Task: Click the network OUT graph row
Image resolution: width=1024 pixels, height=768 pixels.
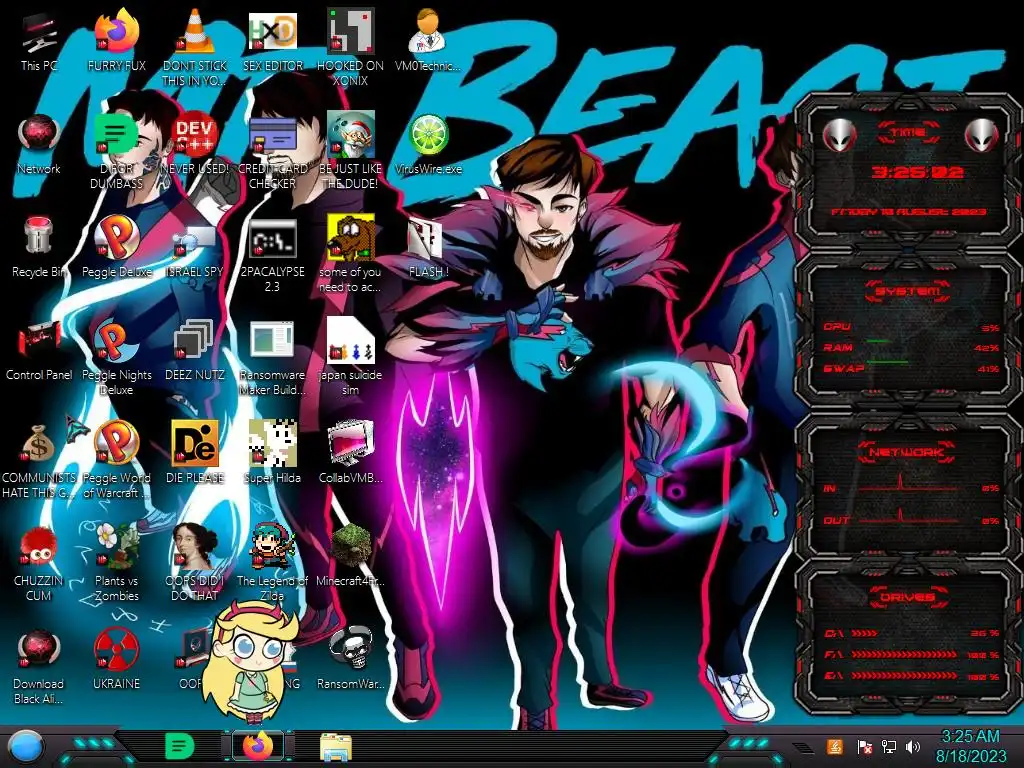Action: click(912, 517)
